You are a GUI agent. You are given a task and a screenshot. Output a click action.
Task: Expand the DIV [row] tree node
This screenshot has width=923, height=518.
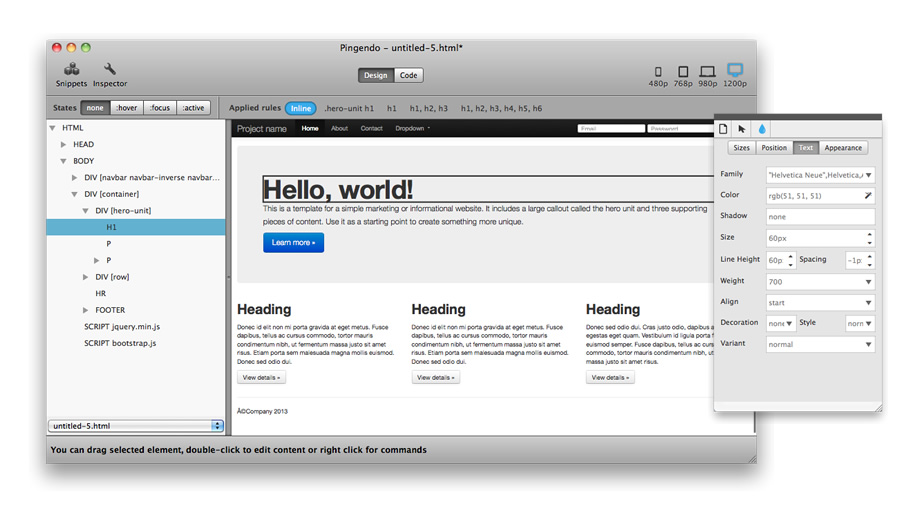coord(87,277)
